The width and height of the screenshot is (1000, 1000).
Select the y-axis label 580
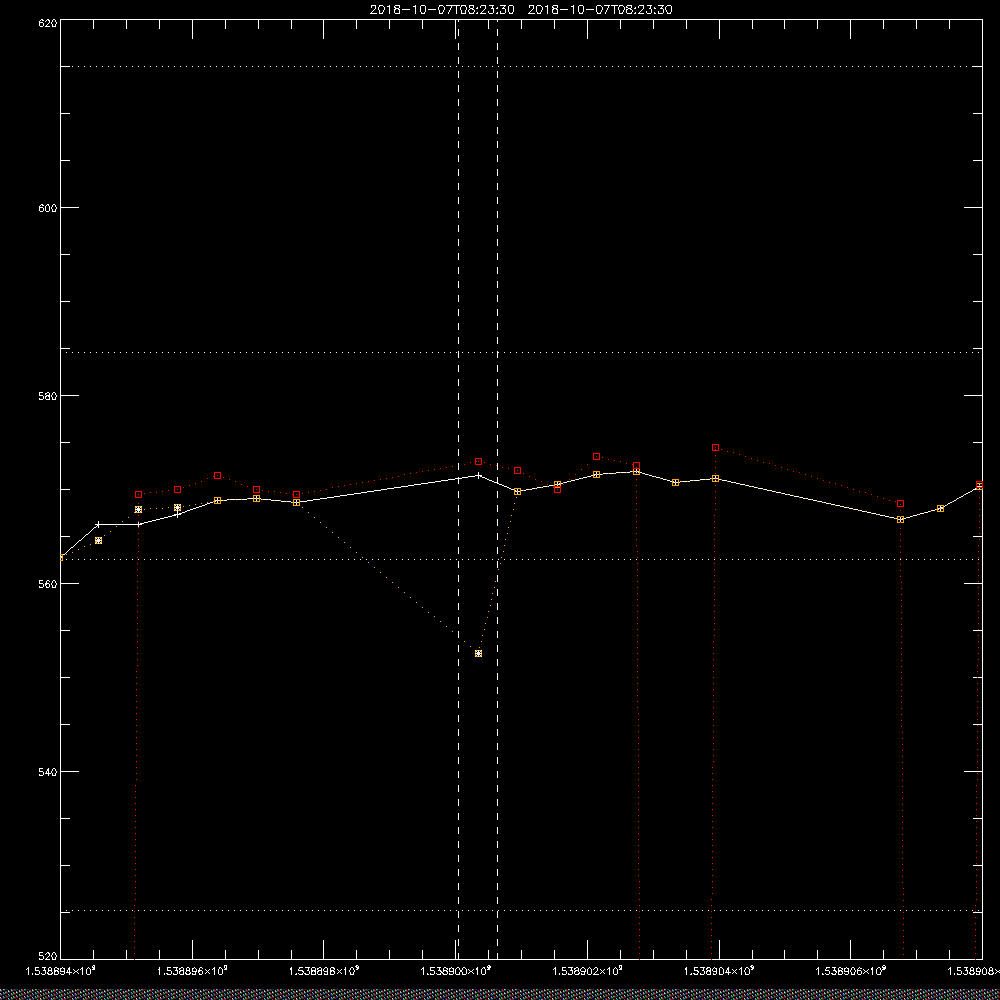click(x=49, y=395)
